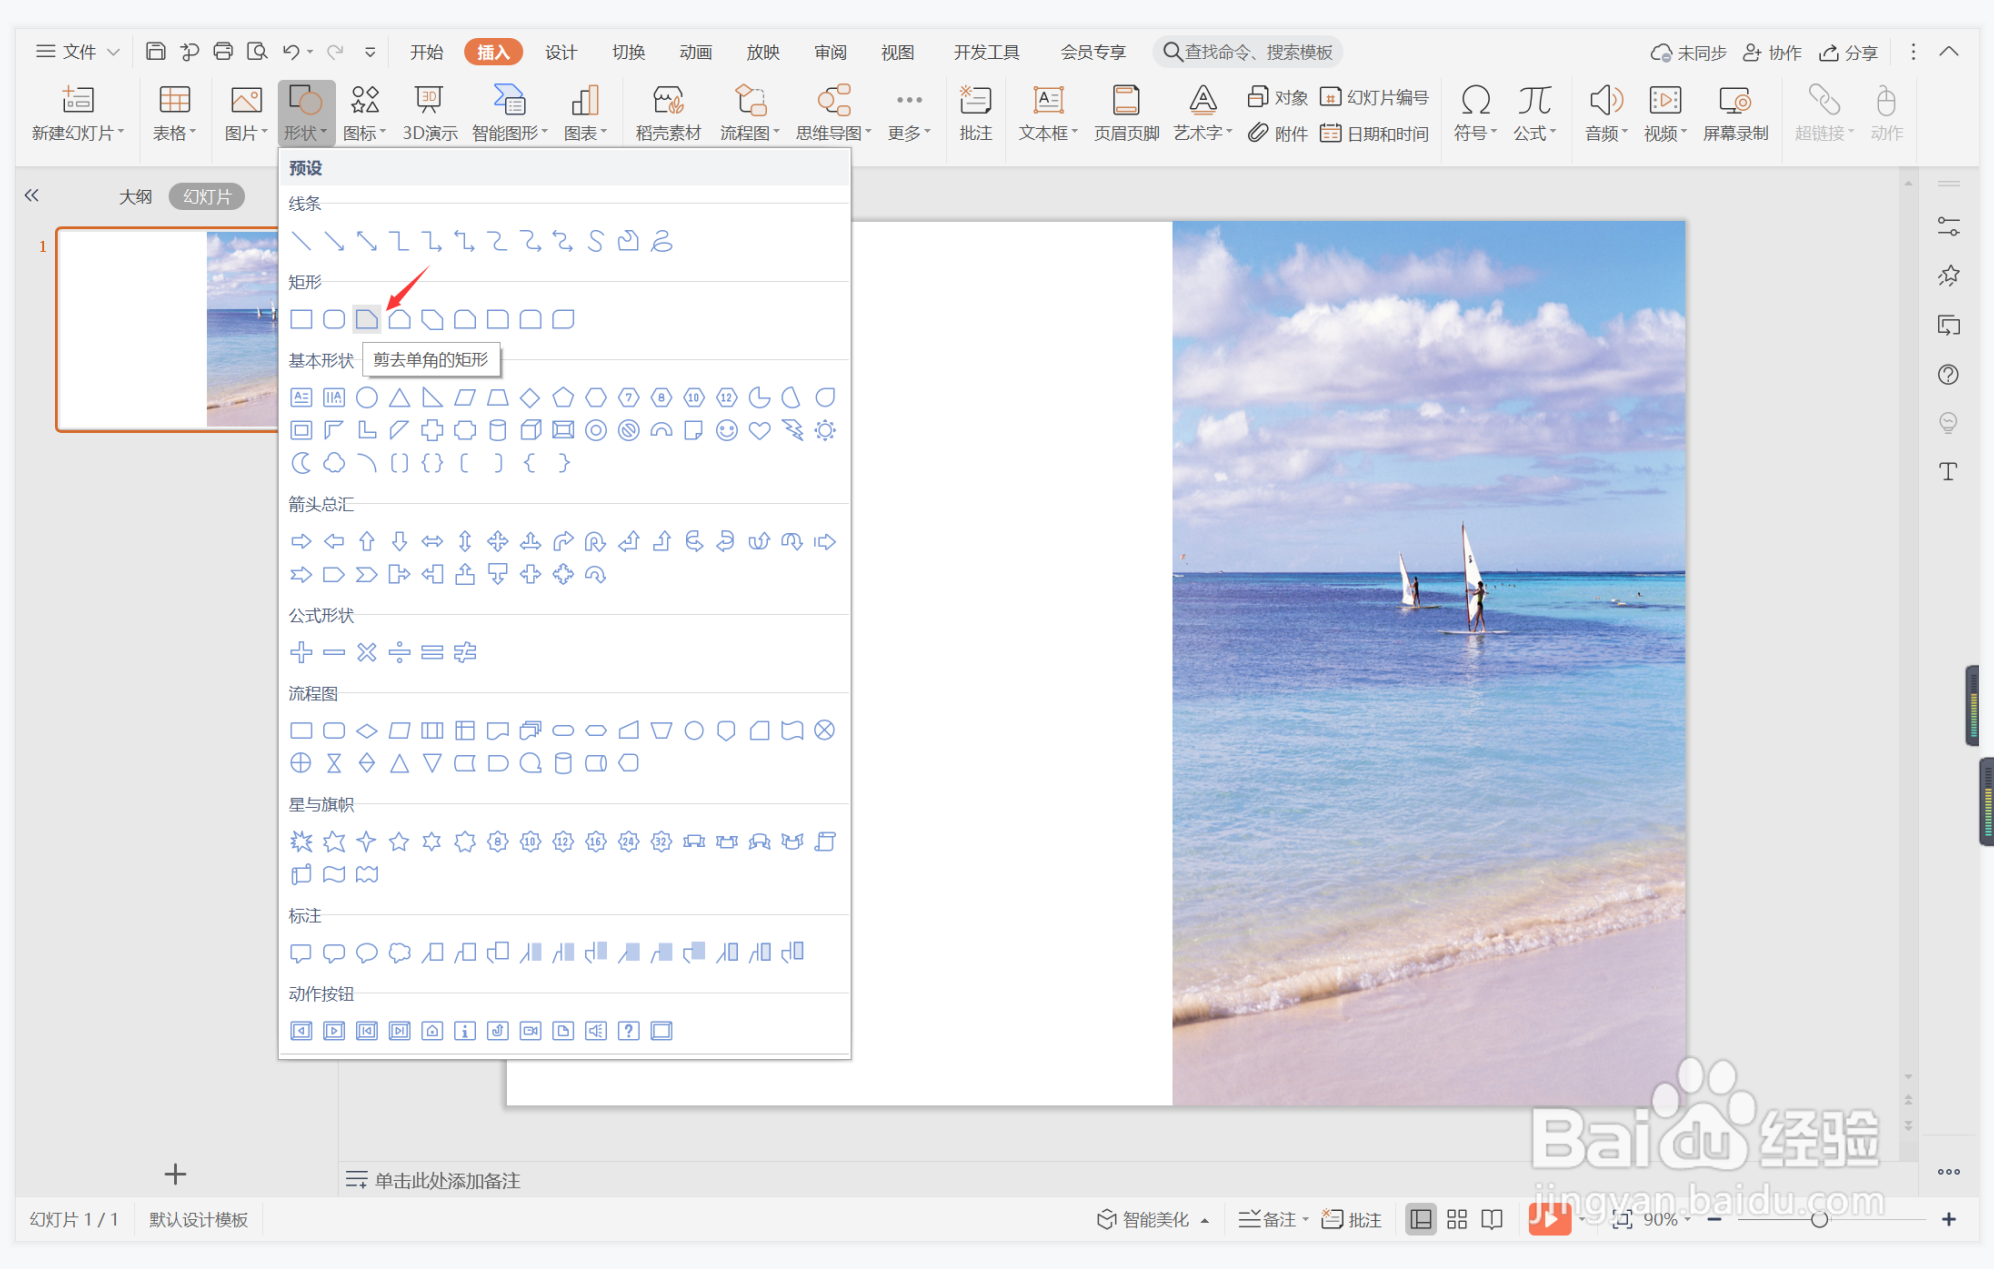
Task: Open the 设计 design tab
Action: [x=561, y=52]
